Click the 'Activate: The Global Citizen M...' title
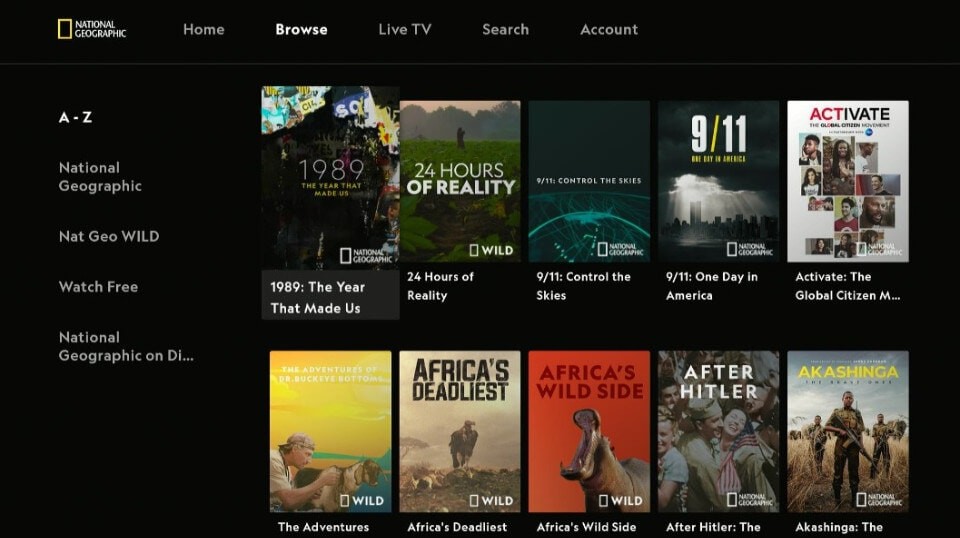960x538 pixels. coord(847,286)
